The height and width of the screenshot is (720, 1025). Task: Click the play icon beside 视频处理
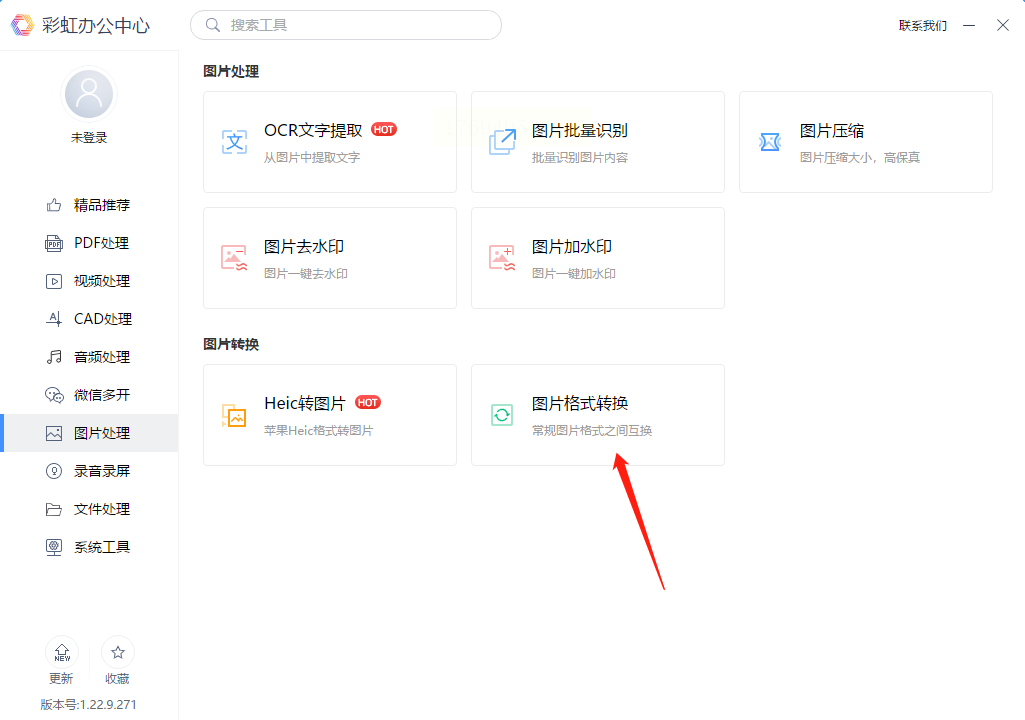54,281
